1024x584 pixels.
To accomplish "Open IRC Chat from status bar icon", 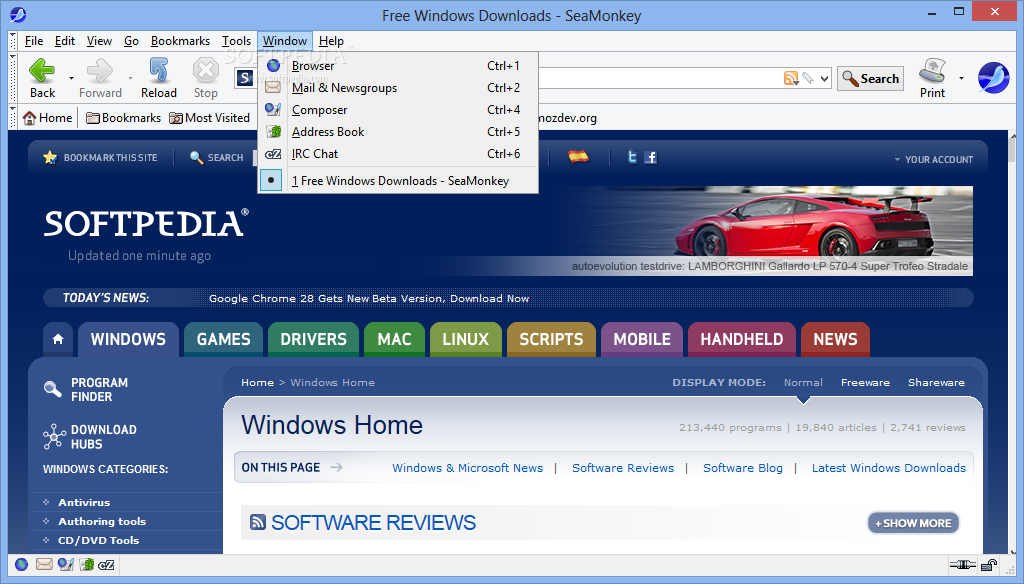I will coord(106,564).
